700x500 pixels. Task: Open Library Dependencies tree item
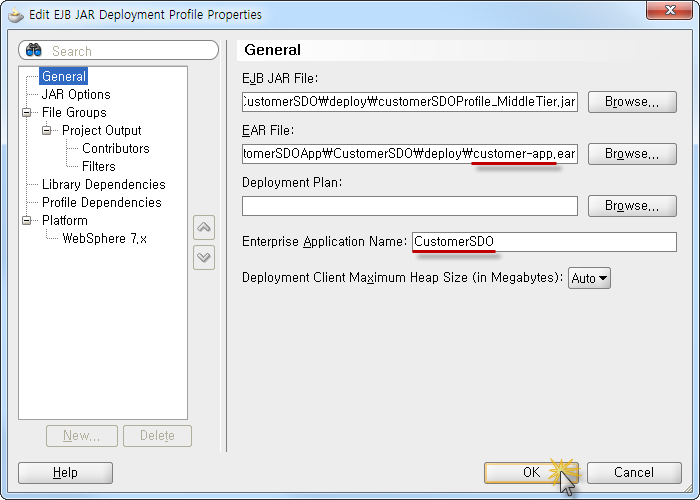[104, 184]
